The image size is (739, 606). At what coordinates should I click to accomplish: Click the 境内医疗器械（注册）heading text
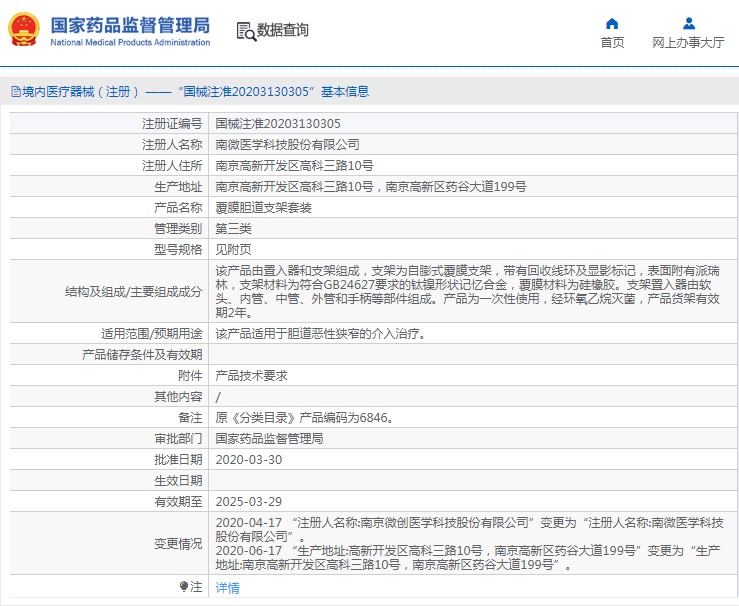point(81,91)
